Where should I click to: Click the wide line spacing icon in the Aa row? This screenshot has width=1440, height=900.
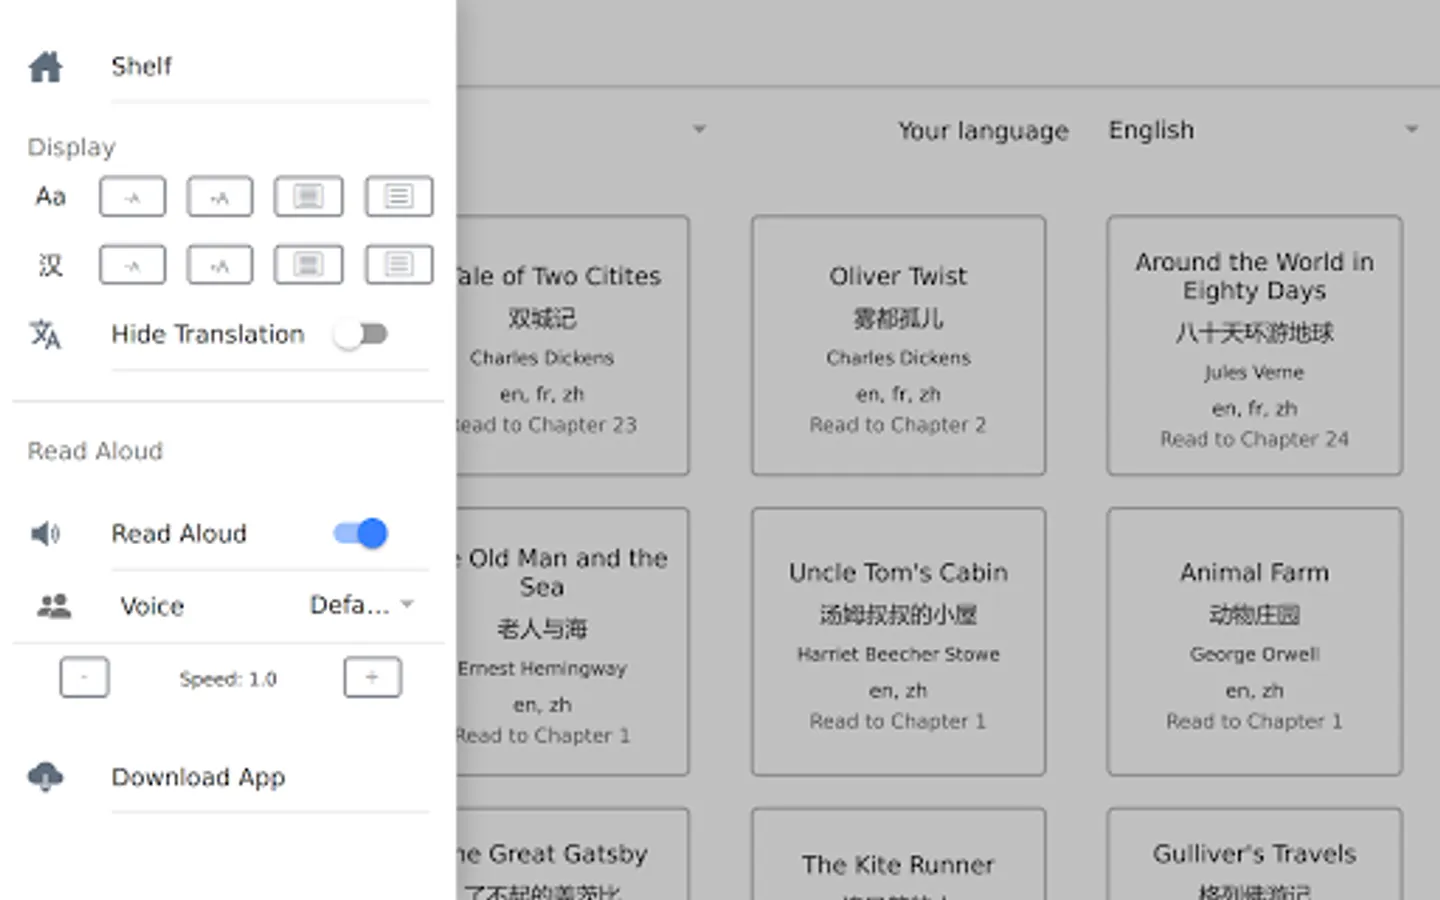(x=399, y=197)
